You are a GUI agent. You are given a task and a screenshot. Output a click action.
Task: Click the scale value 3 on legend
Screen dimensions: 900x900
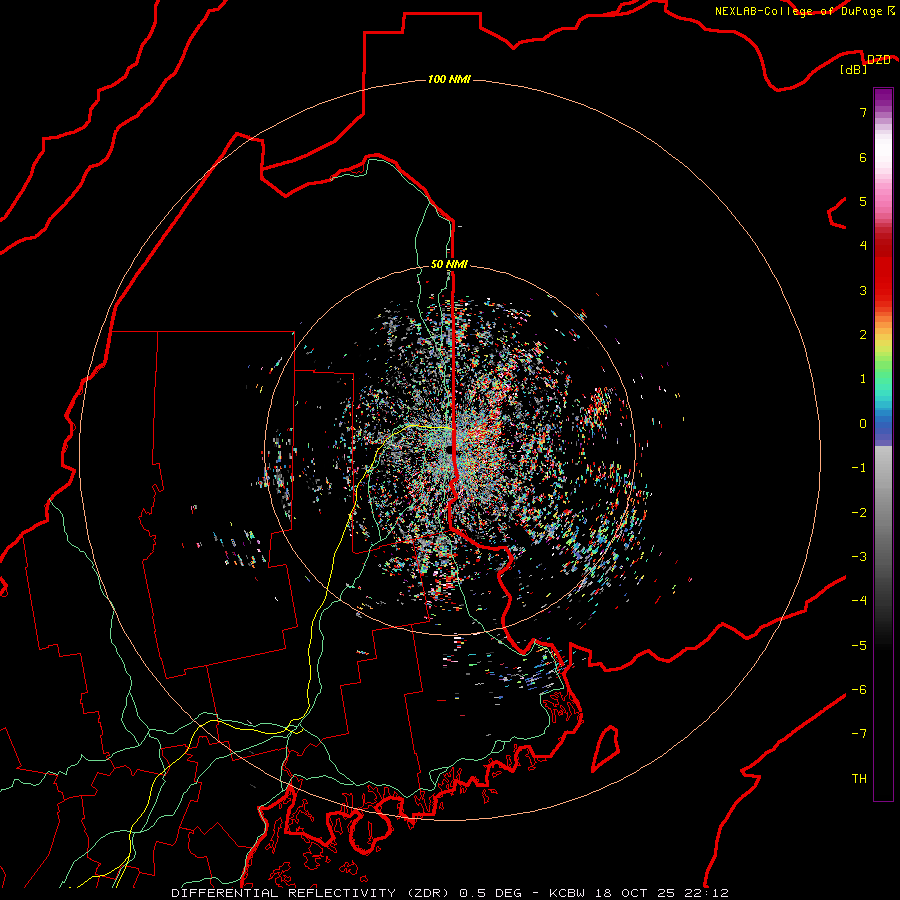(863, 290)
